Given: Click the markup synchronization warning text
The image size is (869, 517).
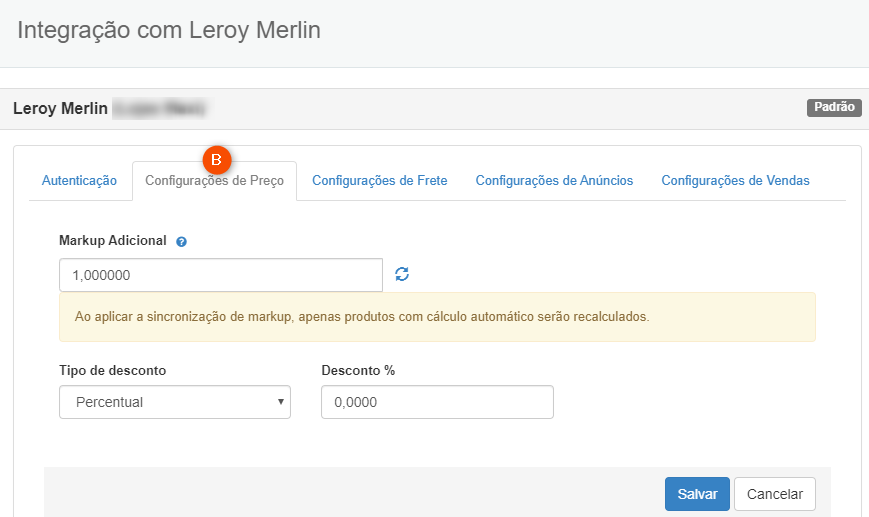Looking at the screenshot, I should 362,317.
